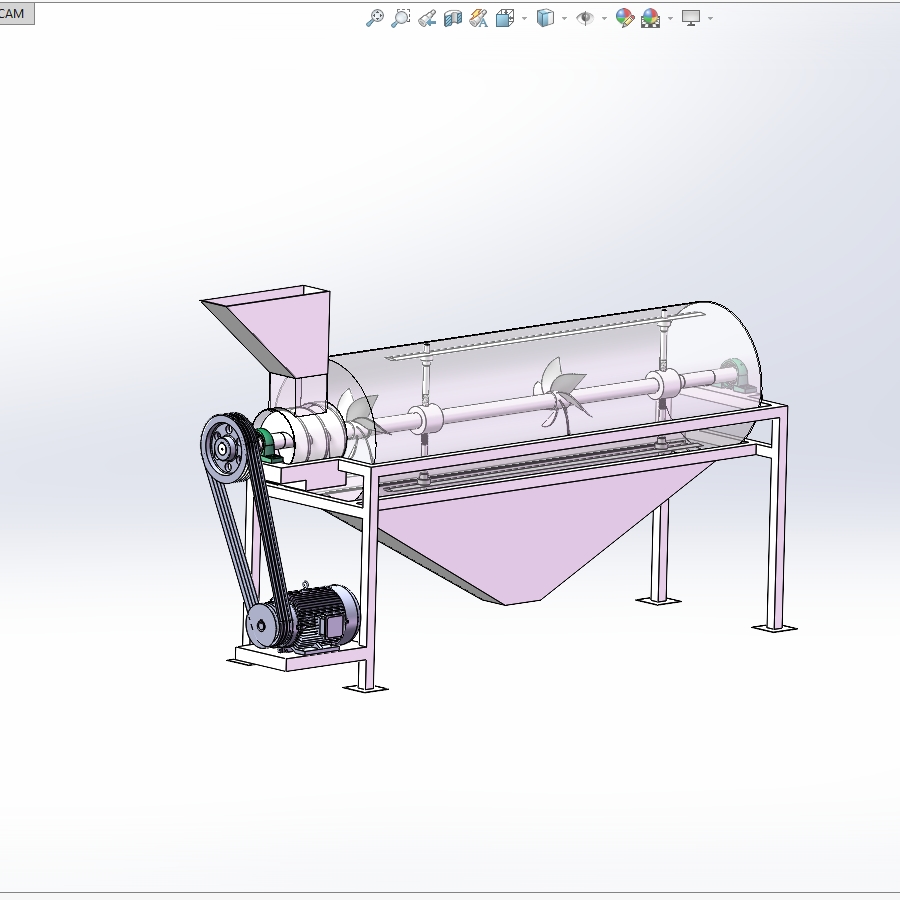Enable the Section View tool
This screenshot has width=900, height=900.
coord(453,18)
